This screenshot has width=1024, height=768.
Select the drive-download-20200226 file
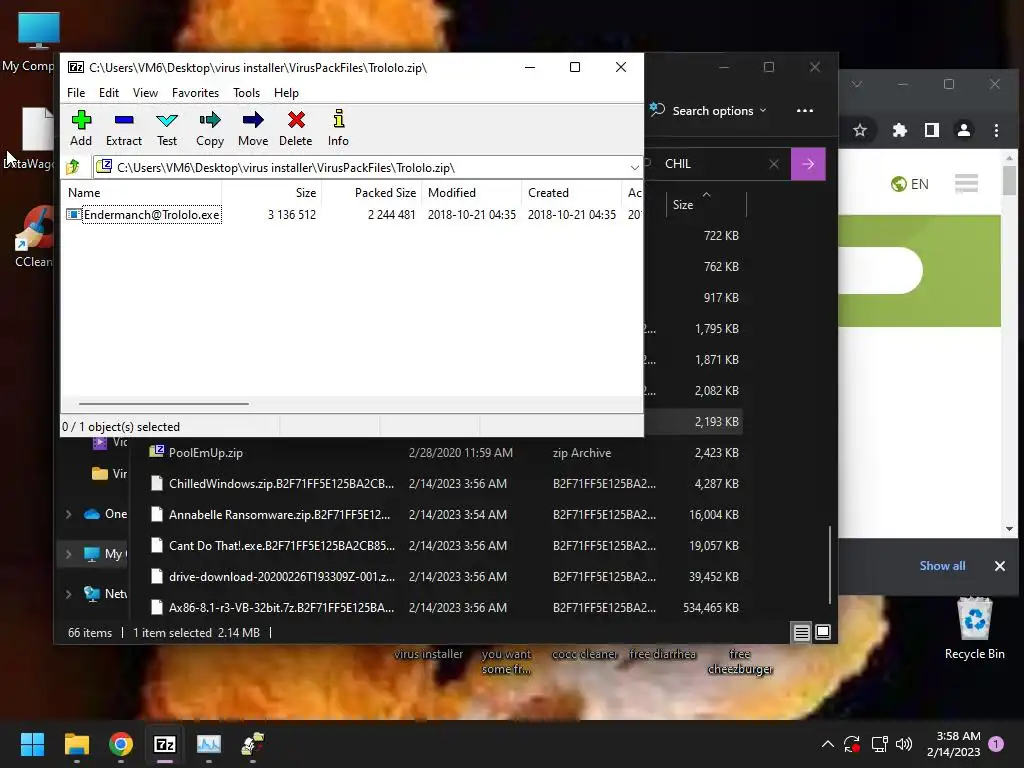(x=445, y=577)
